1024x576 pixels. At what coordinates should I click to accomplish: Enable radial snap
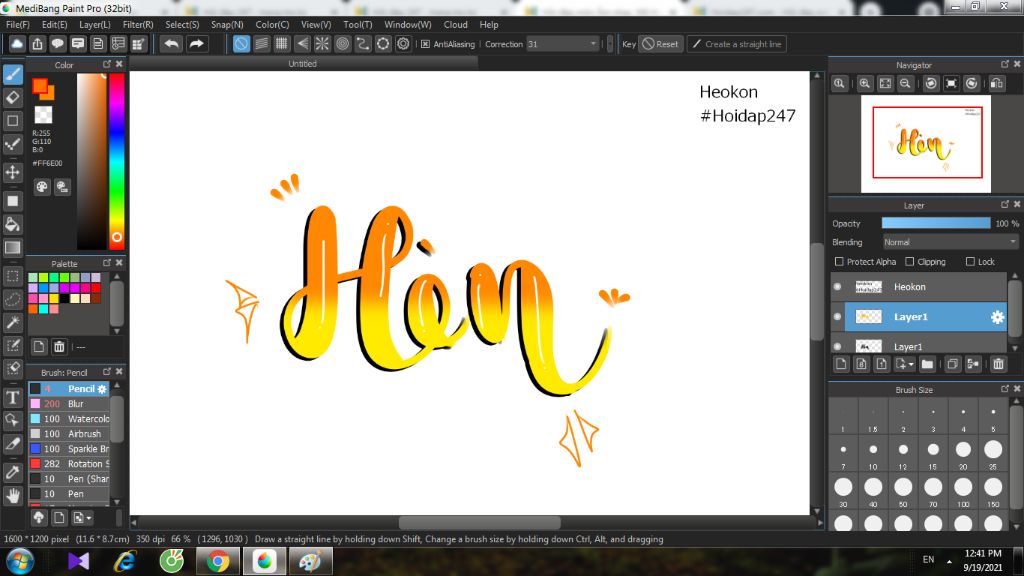[x=322, y=44]
